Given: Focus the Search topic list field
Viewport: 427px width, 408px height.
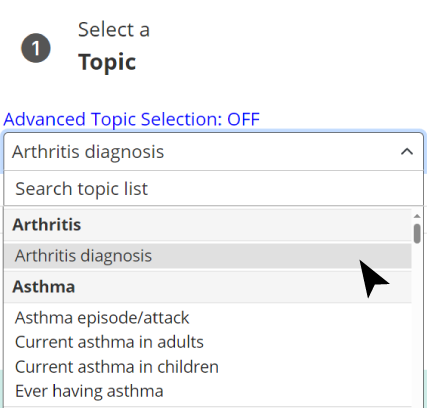Looking at the screenshot, I should coord(213,189).
